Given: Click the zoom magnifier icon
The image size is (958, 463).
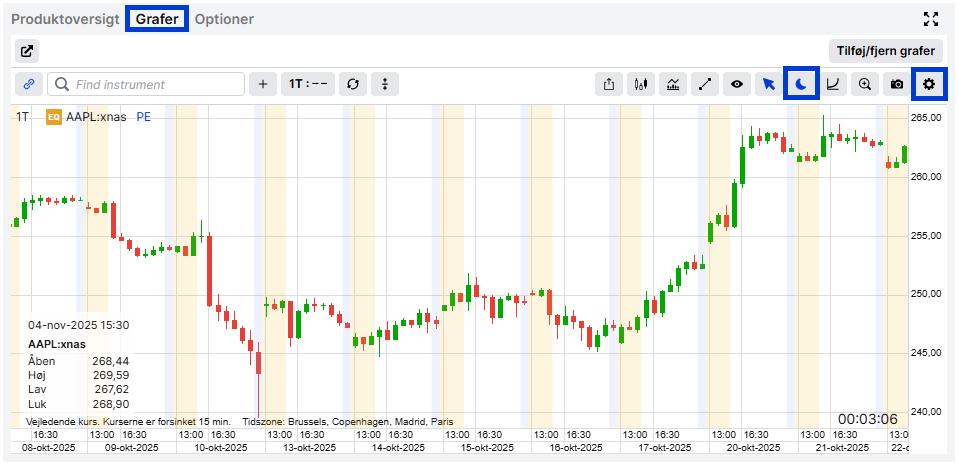Looking at the screenshot, I should click(865, 85).
